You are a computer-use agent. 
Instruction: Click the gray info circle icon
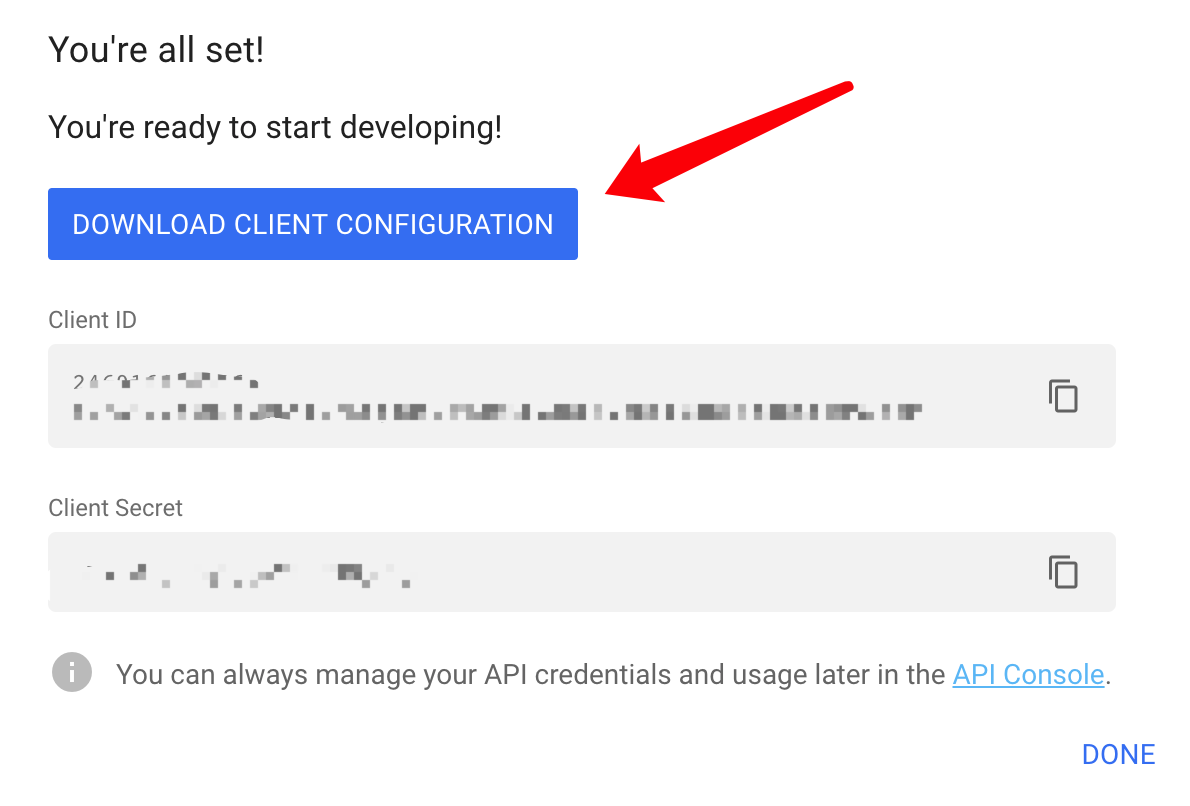click(72, 672)
